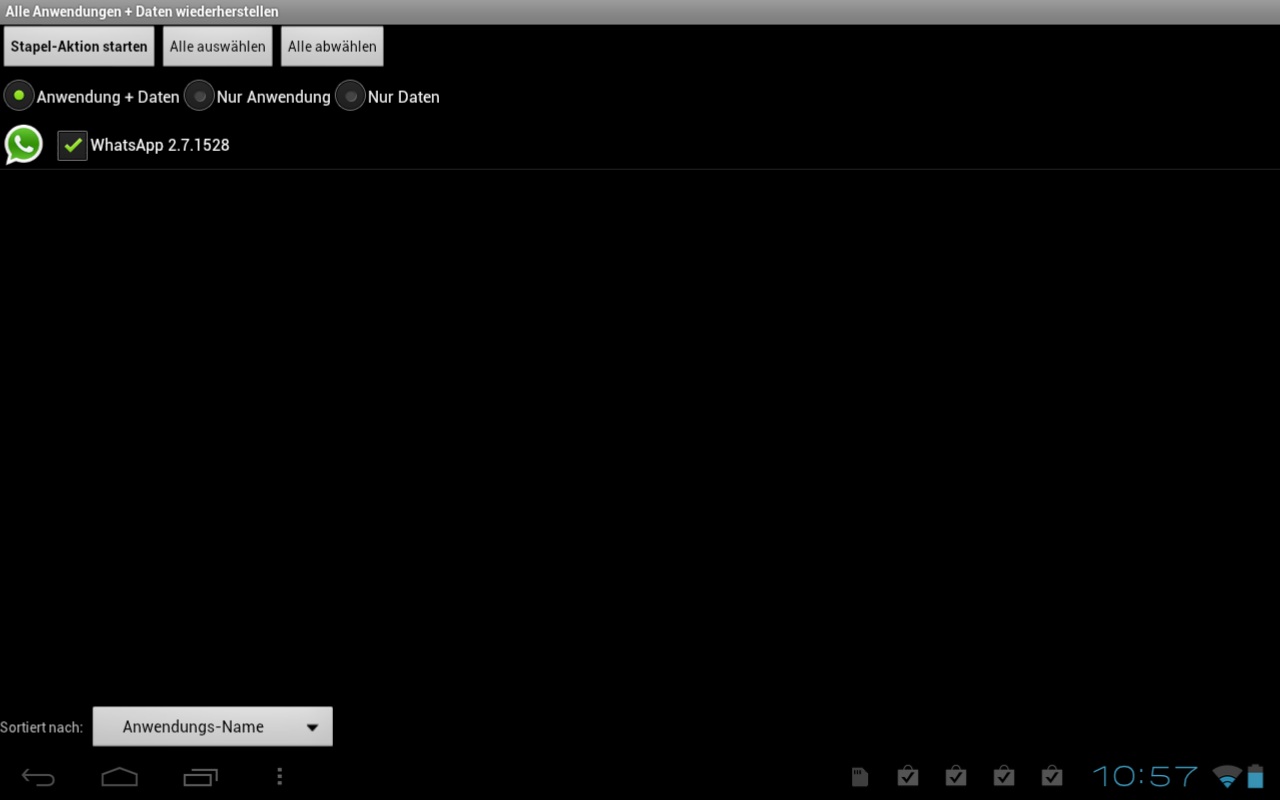1280x800 pixels.
Task: Tap the battery status icon
Action: point(1255,777)
